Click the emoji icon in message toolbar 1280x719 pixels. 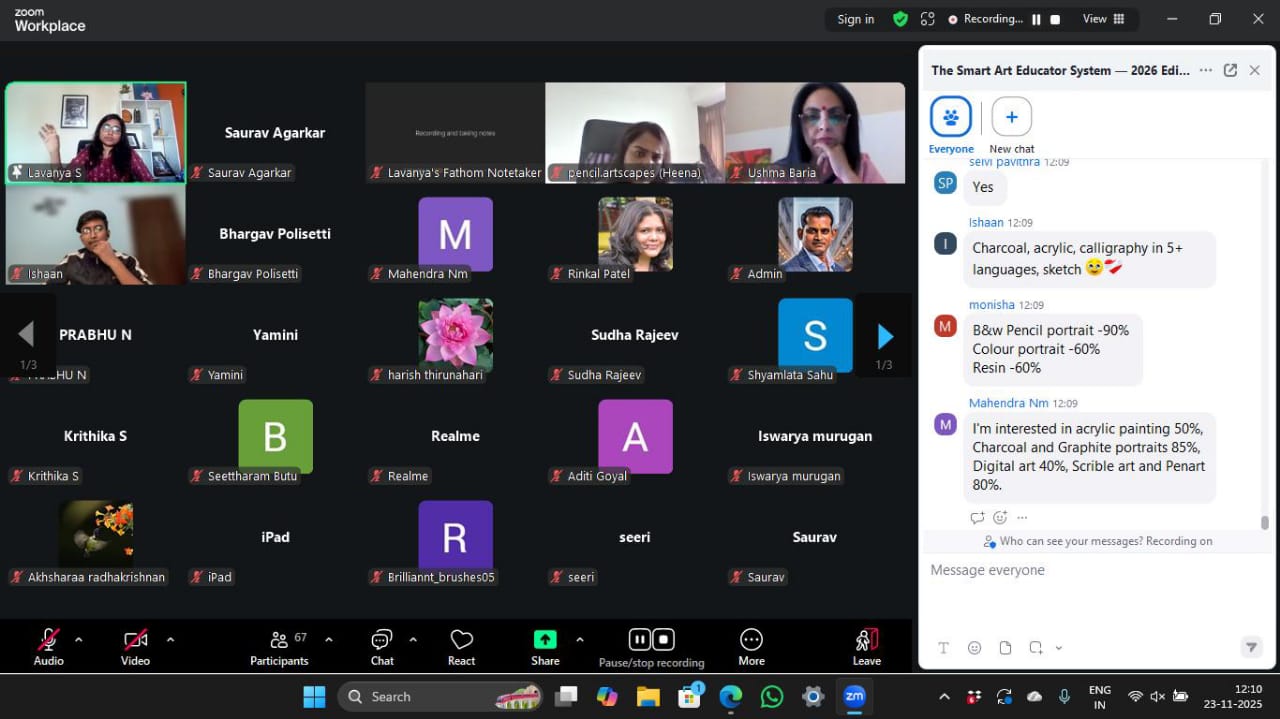tap(974, 648)
